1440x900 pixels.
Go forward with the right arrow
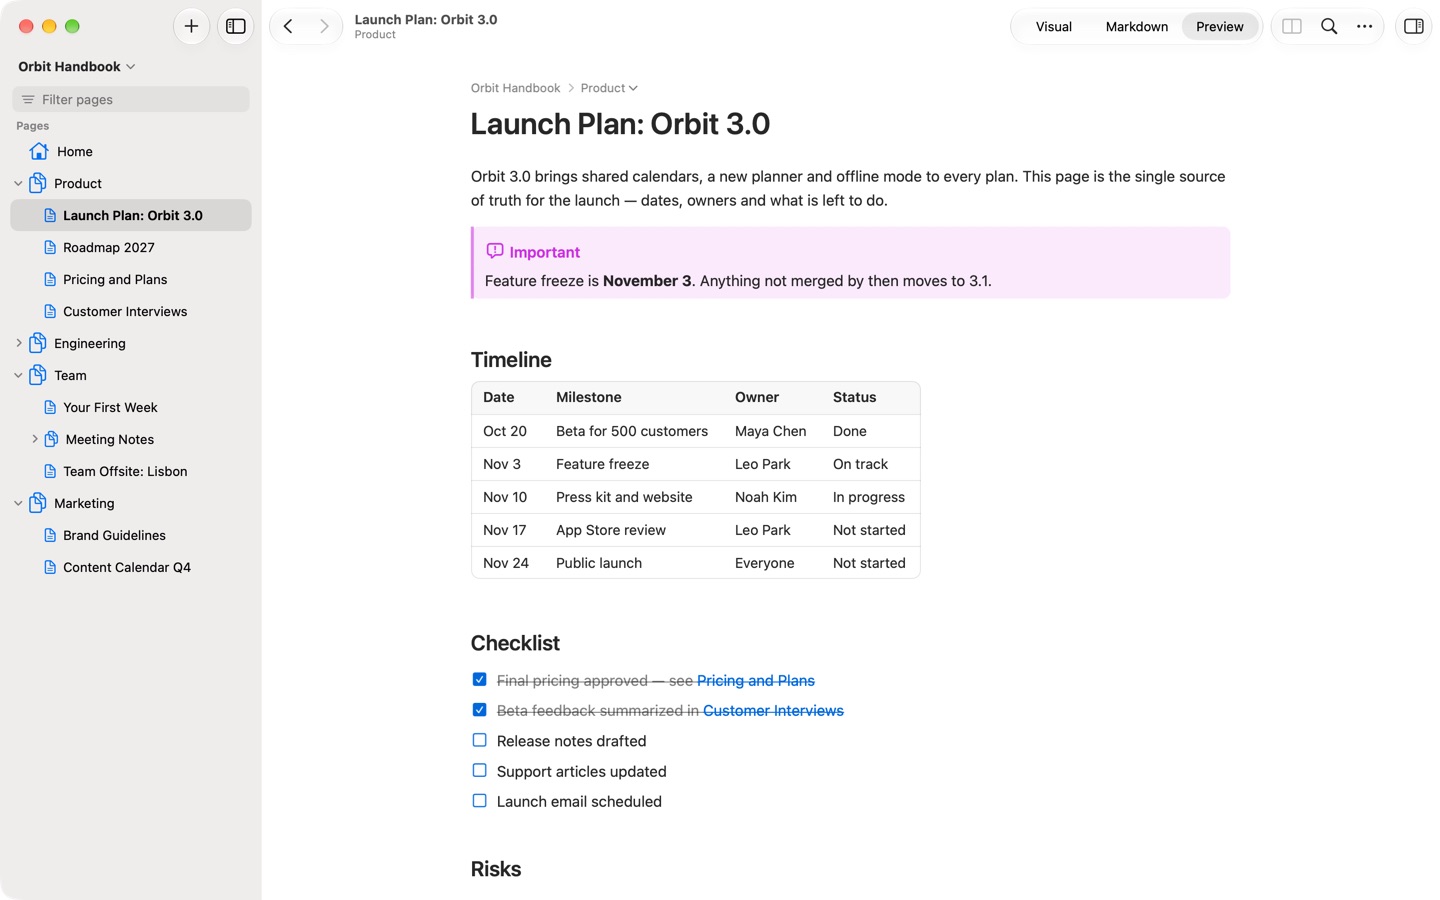(324, 26)
